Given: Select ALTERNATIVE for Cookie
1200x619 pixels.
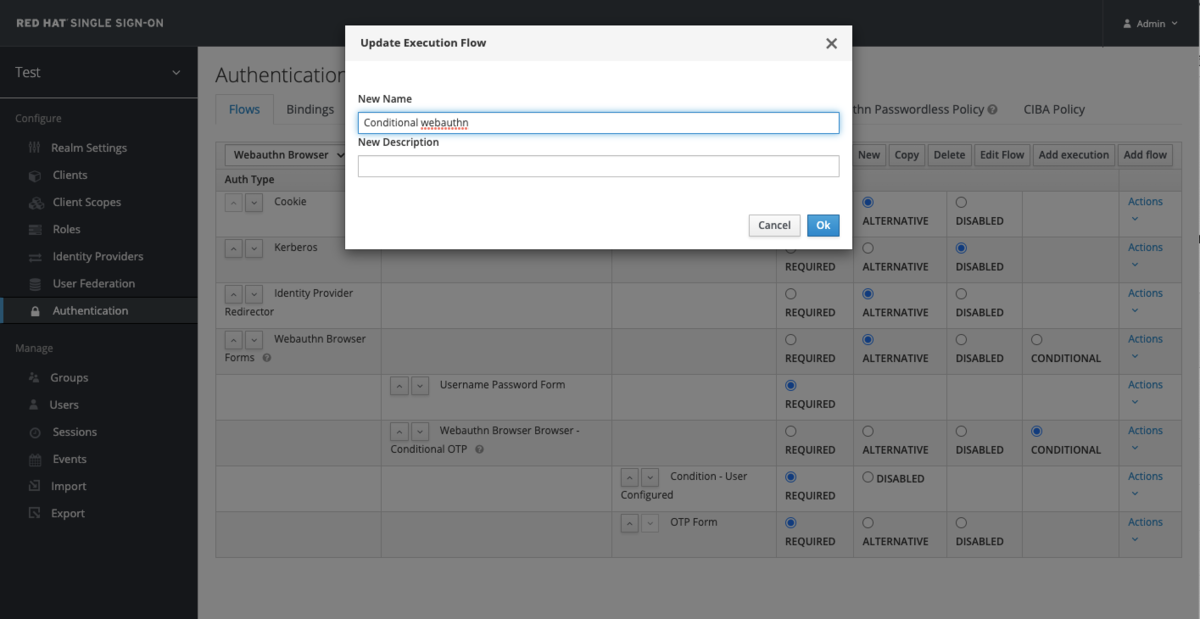Looking at the screenshot, I should (x=868, y=202).
